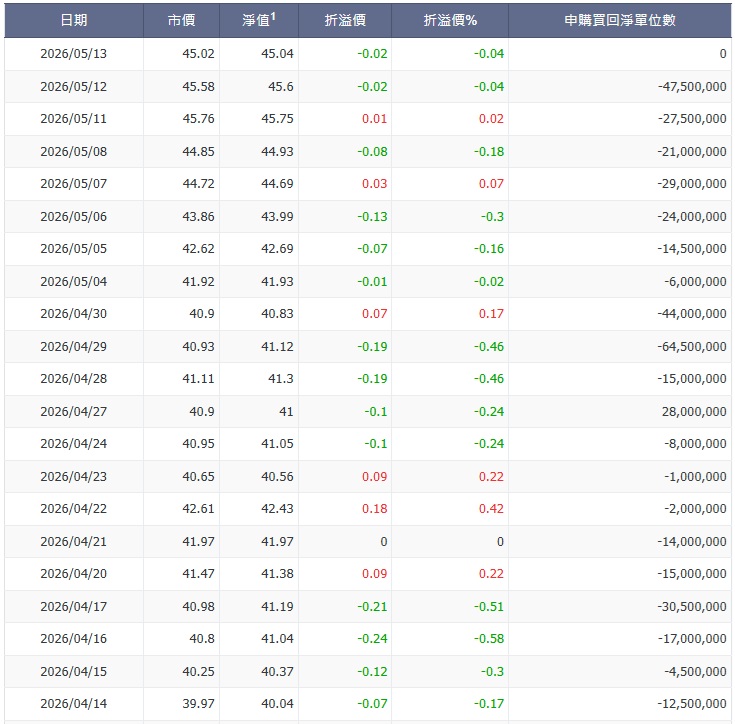Click the 日期 column header
Image resolution: width=735 pixels, height=724 pixels.
point(74,20)
